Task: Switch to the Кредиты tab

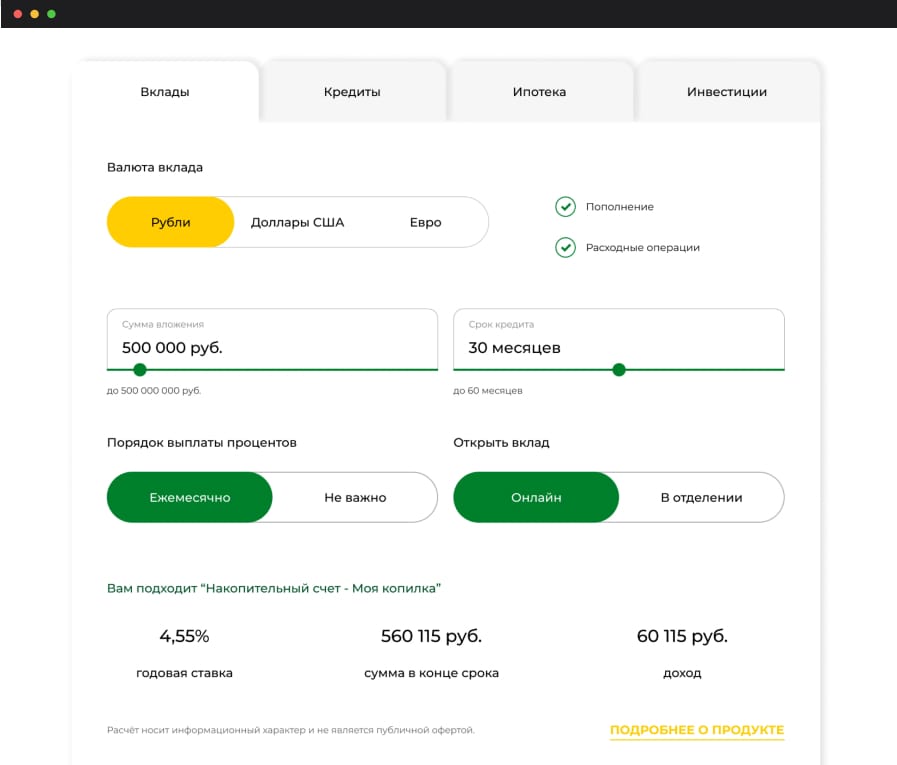Action: tap(352, 92)
